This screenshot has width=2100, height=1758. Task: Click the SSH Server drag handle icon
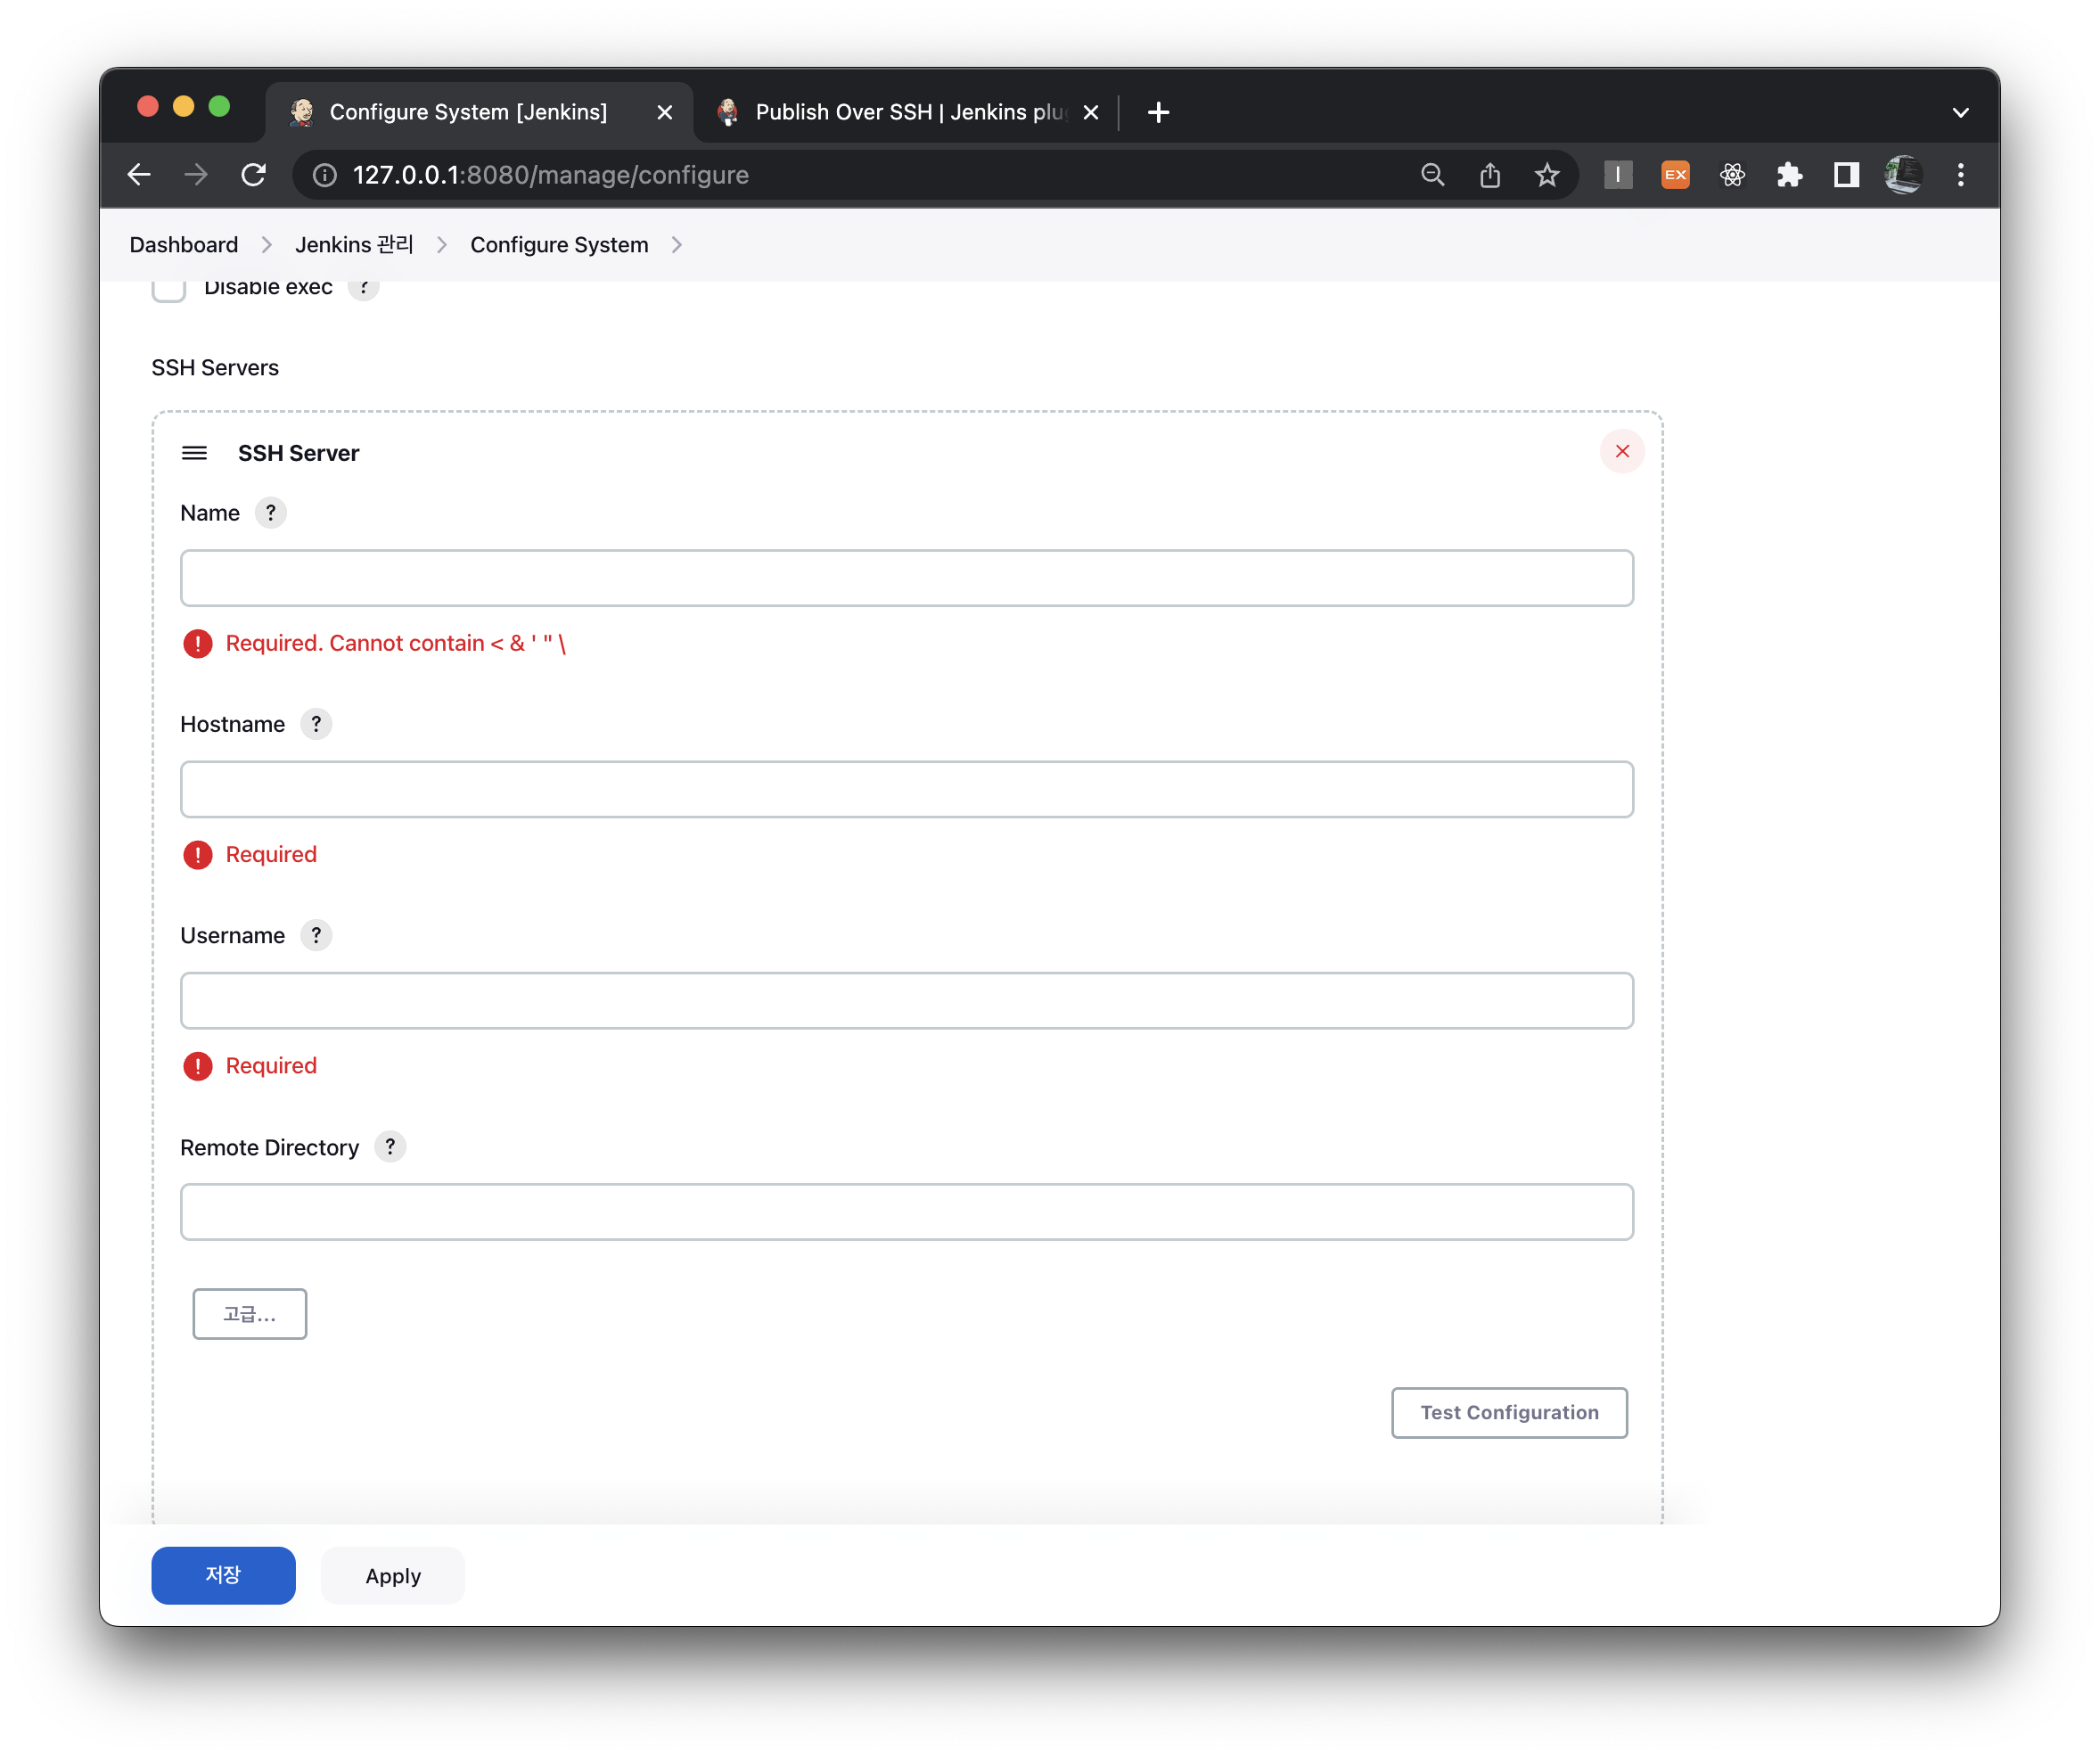pos(194,453)
